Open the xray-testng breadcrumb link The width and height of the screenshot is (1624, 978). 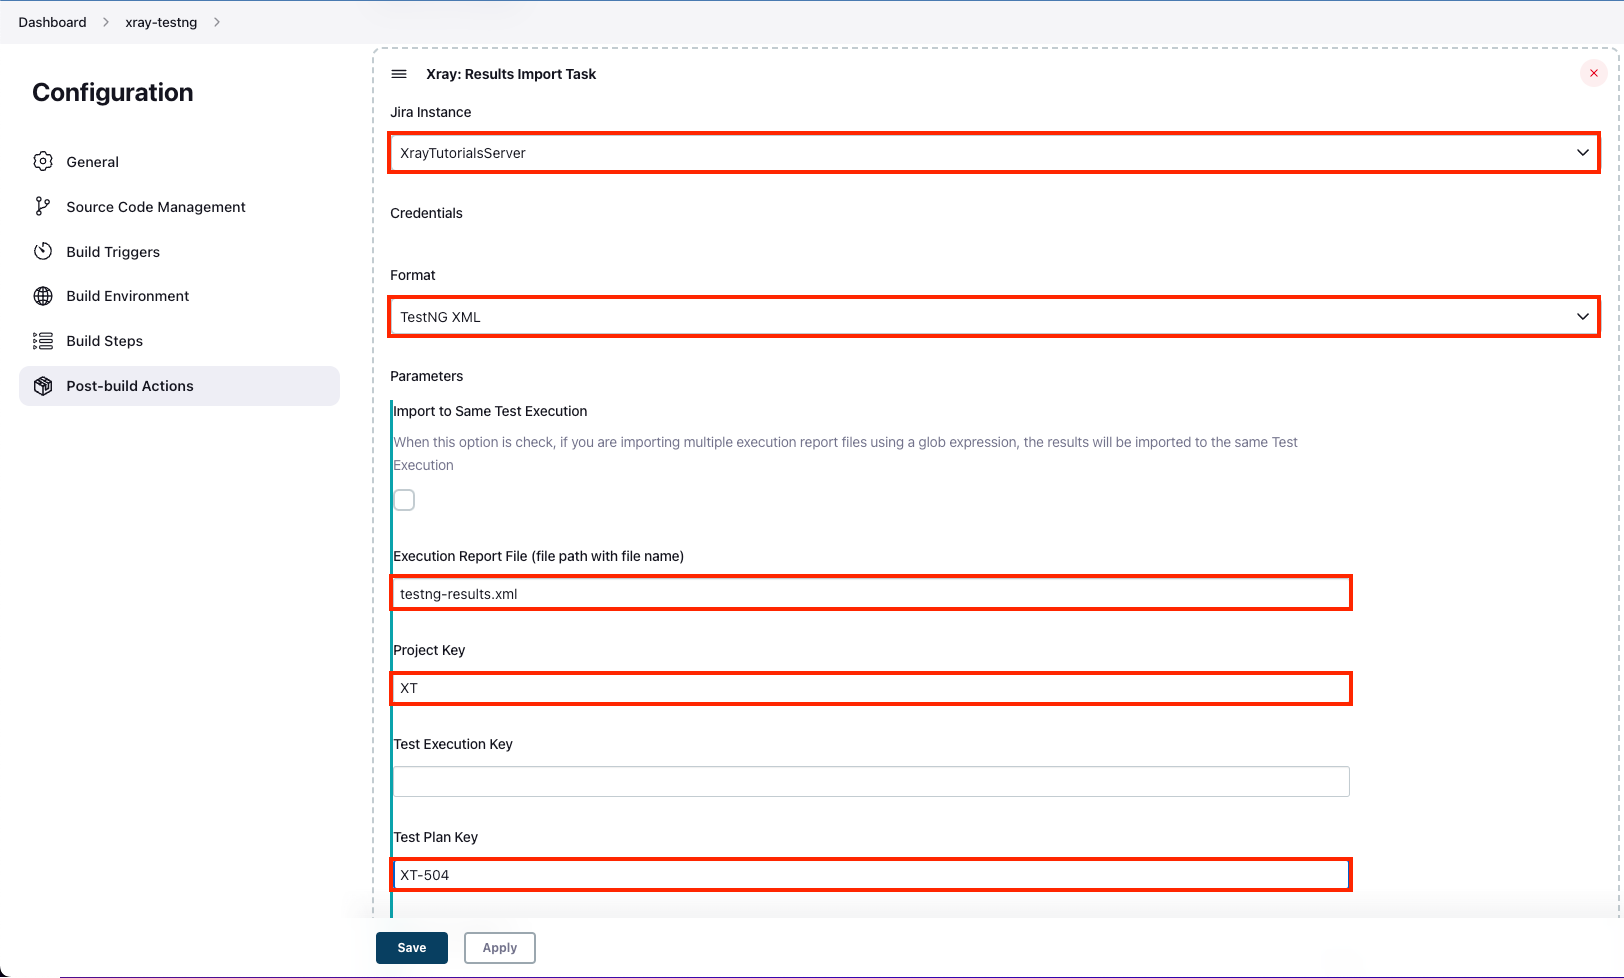161,22
